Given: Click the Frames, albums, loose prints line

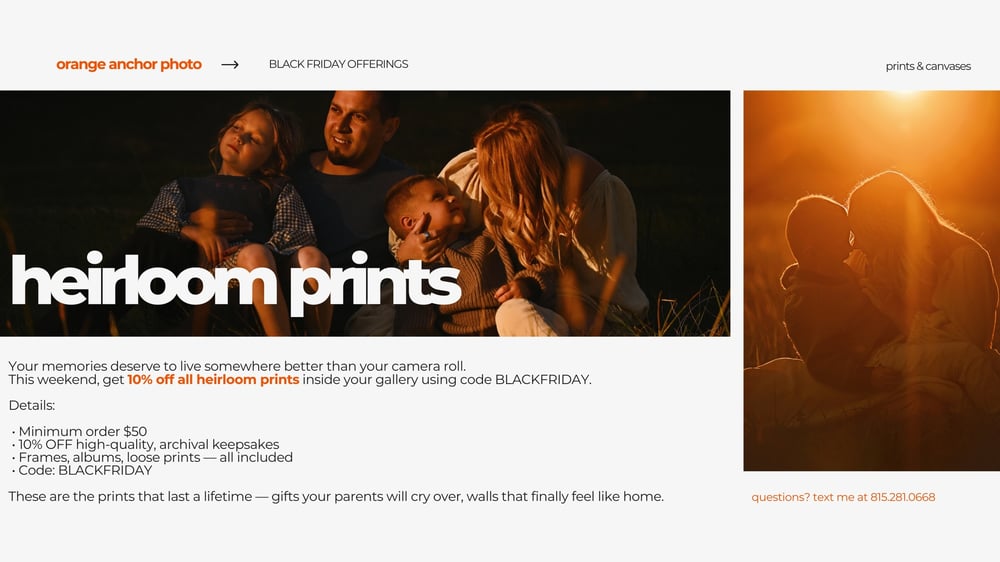Looking at the screenshot, I should click(x=152, y=457).
